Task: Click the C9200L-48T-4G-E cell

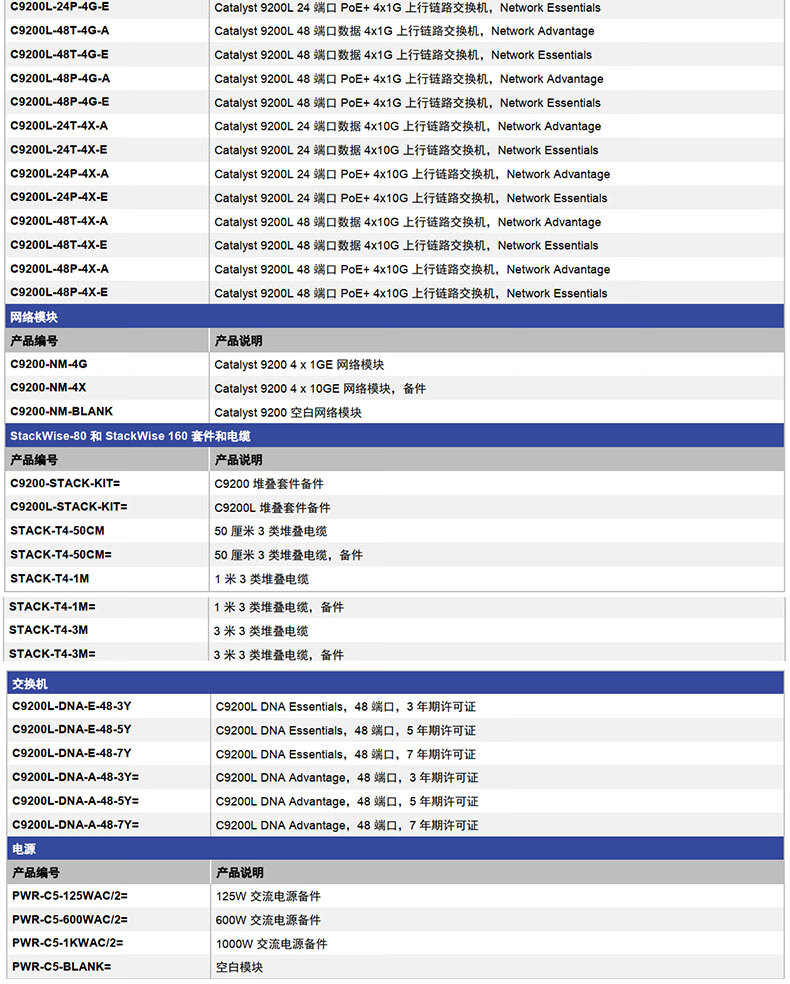Action: (59, 55)
